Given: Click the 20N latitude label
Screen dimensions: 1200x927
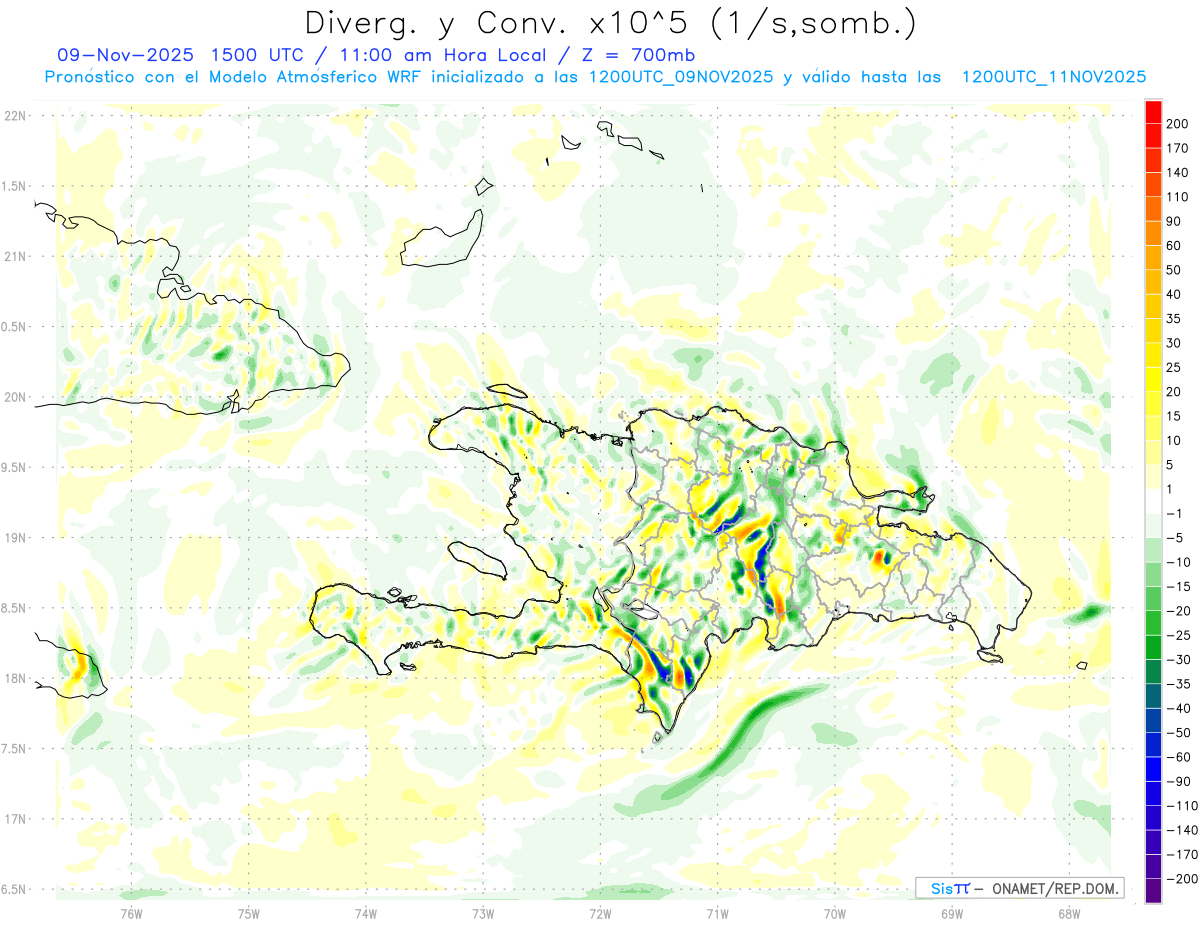Looking at the screenshot, I should click(x=14, y=397).
